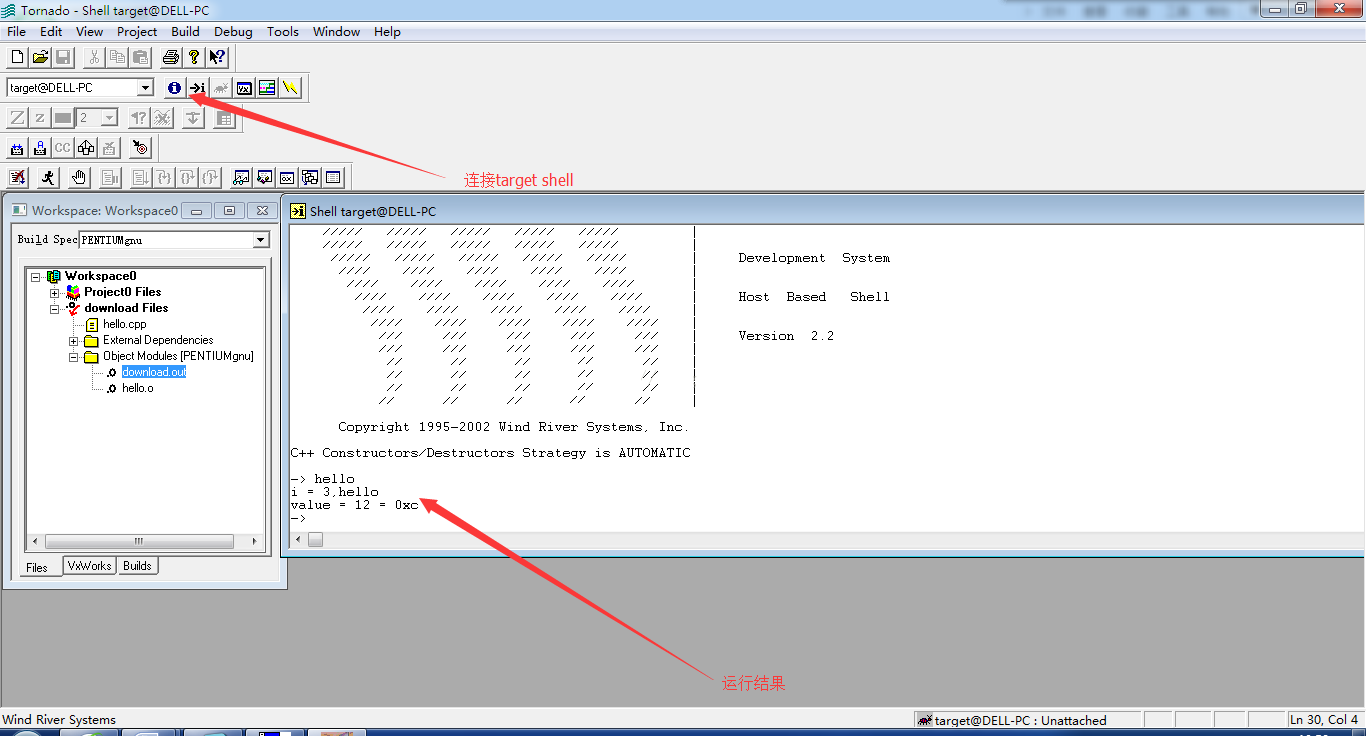The width and height of the screenshot is (1366, 736).
Task: Click the yellow question mark About icon
Action: (194, 57)
